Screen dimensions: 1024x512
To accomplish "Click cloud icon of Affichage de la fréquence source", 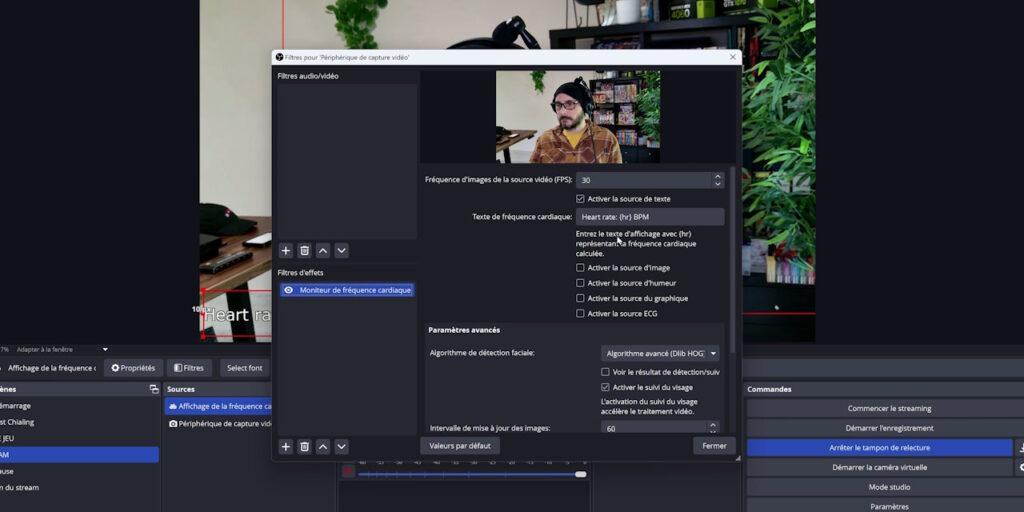I will pyautogui.click(x=173, y=406).
